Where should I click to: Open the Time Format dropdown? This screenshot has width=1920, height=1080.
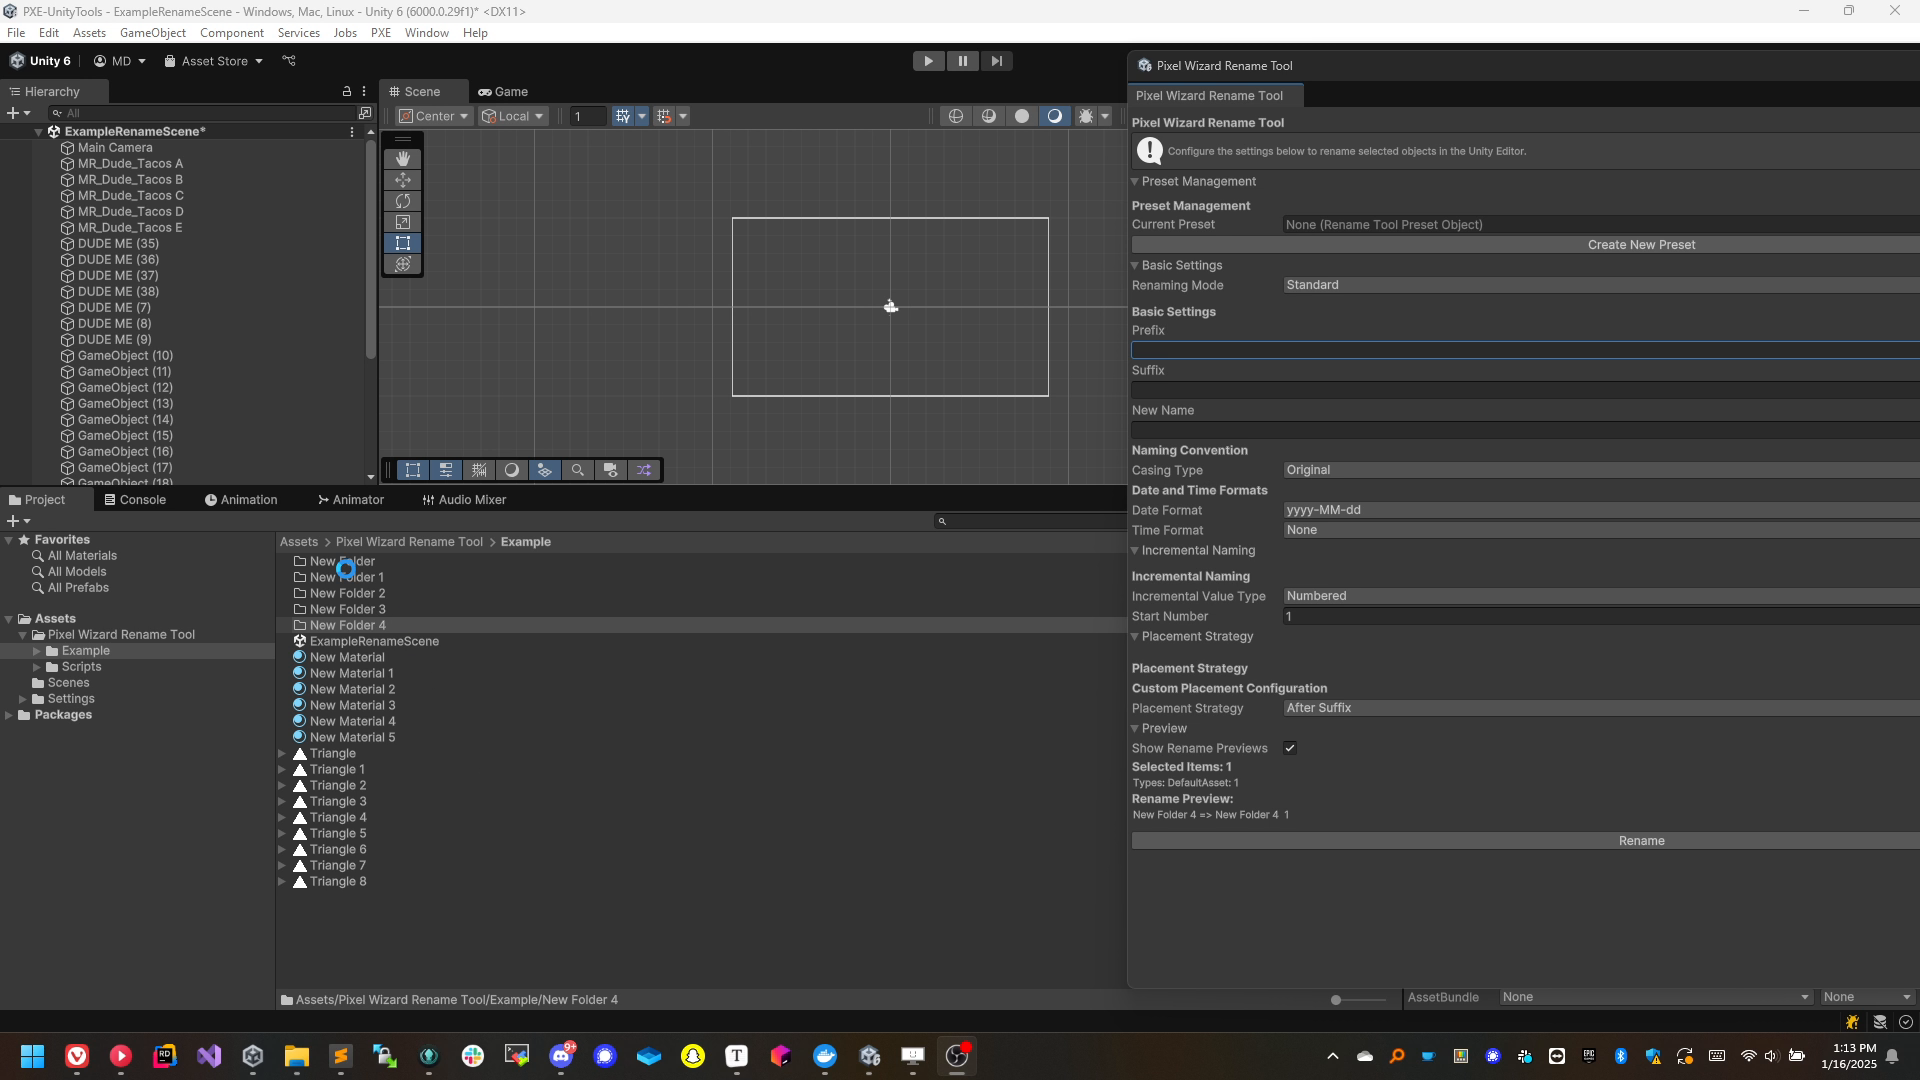click(x=1601, y=530)
